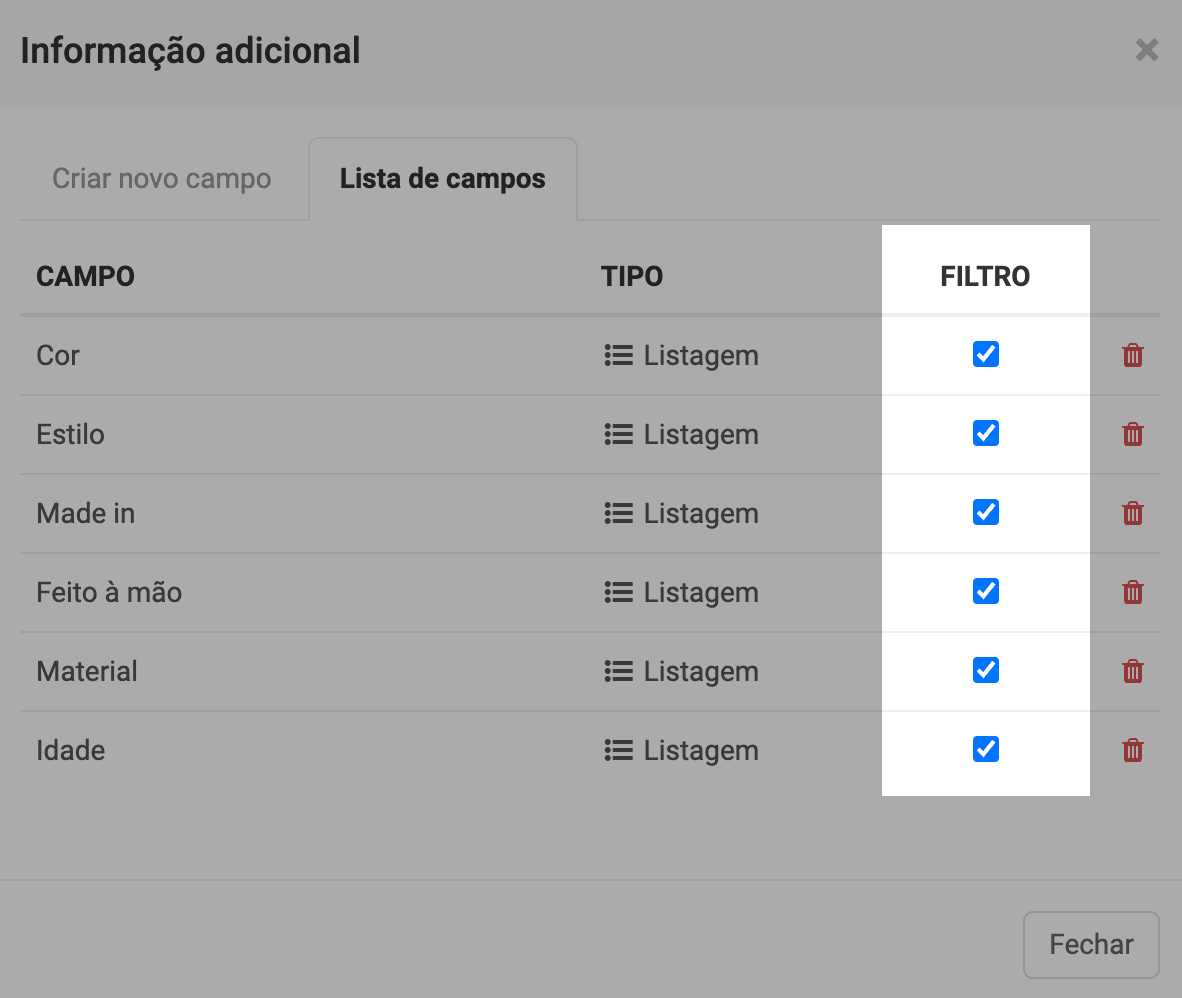Screen dimensions: 1182x998
Task: Toggle the Material filter checkbox
Action: (985, 670)
